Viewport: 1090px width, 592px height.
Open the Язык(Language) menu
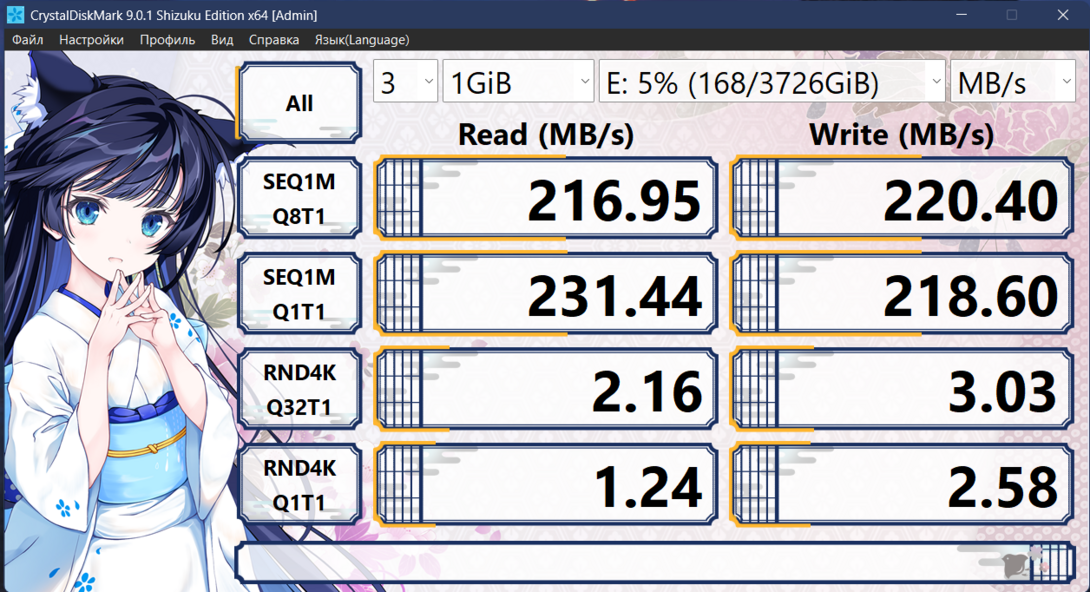click(x=362, y=40)
